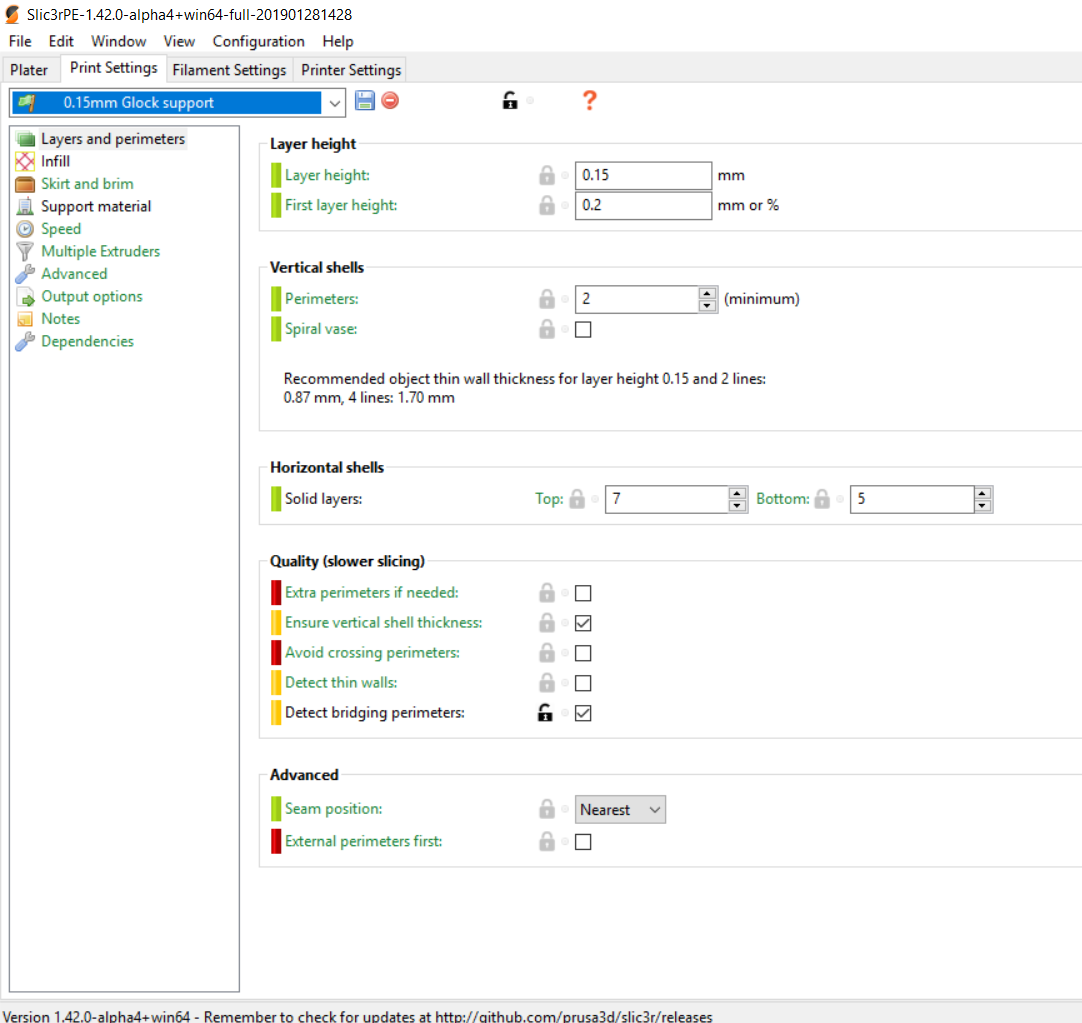Enable the Spiral vase checkbox
This screenshot has height=1023, width=1082.
[583, 329]
